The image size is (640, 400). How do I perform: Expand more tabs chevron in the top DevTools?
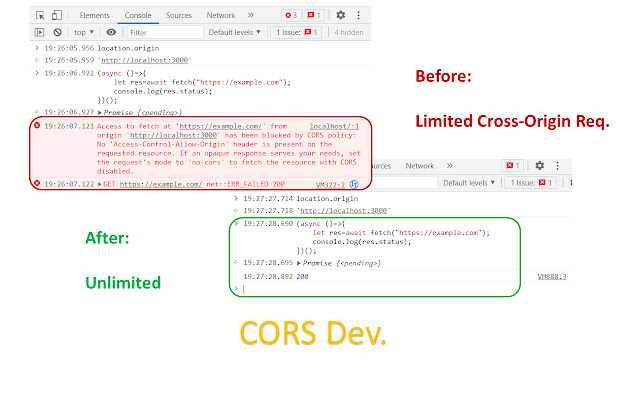251,16
